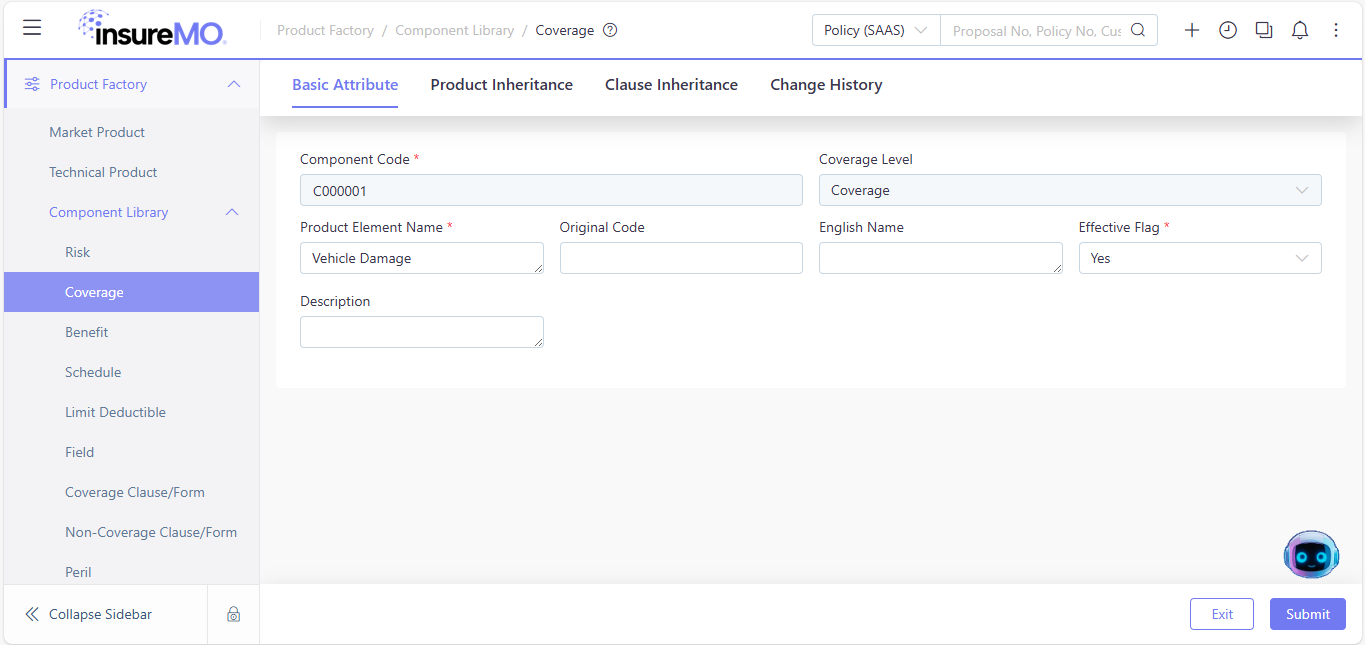The width and height of the screenshot is (1365, 645).
Task: Open the Policy (SAAS) dropdown
Action: [876, 30]
